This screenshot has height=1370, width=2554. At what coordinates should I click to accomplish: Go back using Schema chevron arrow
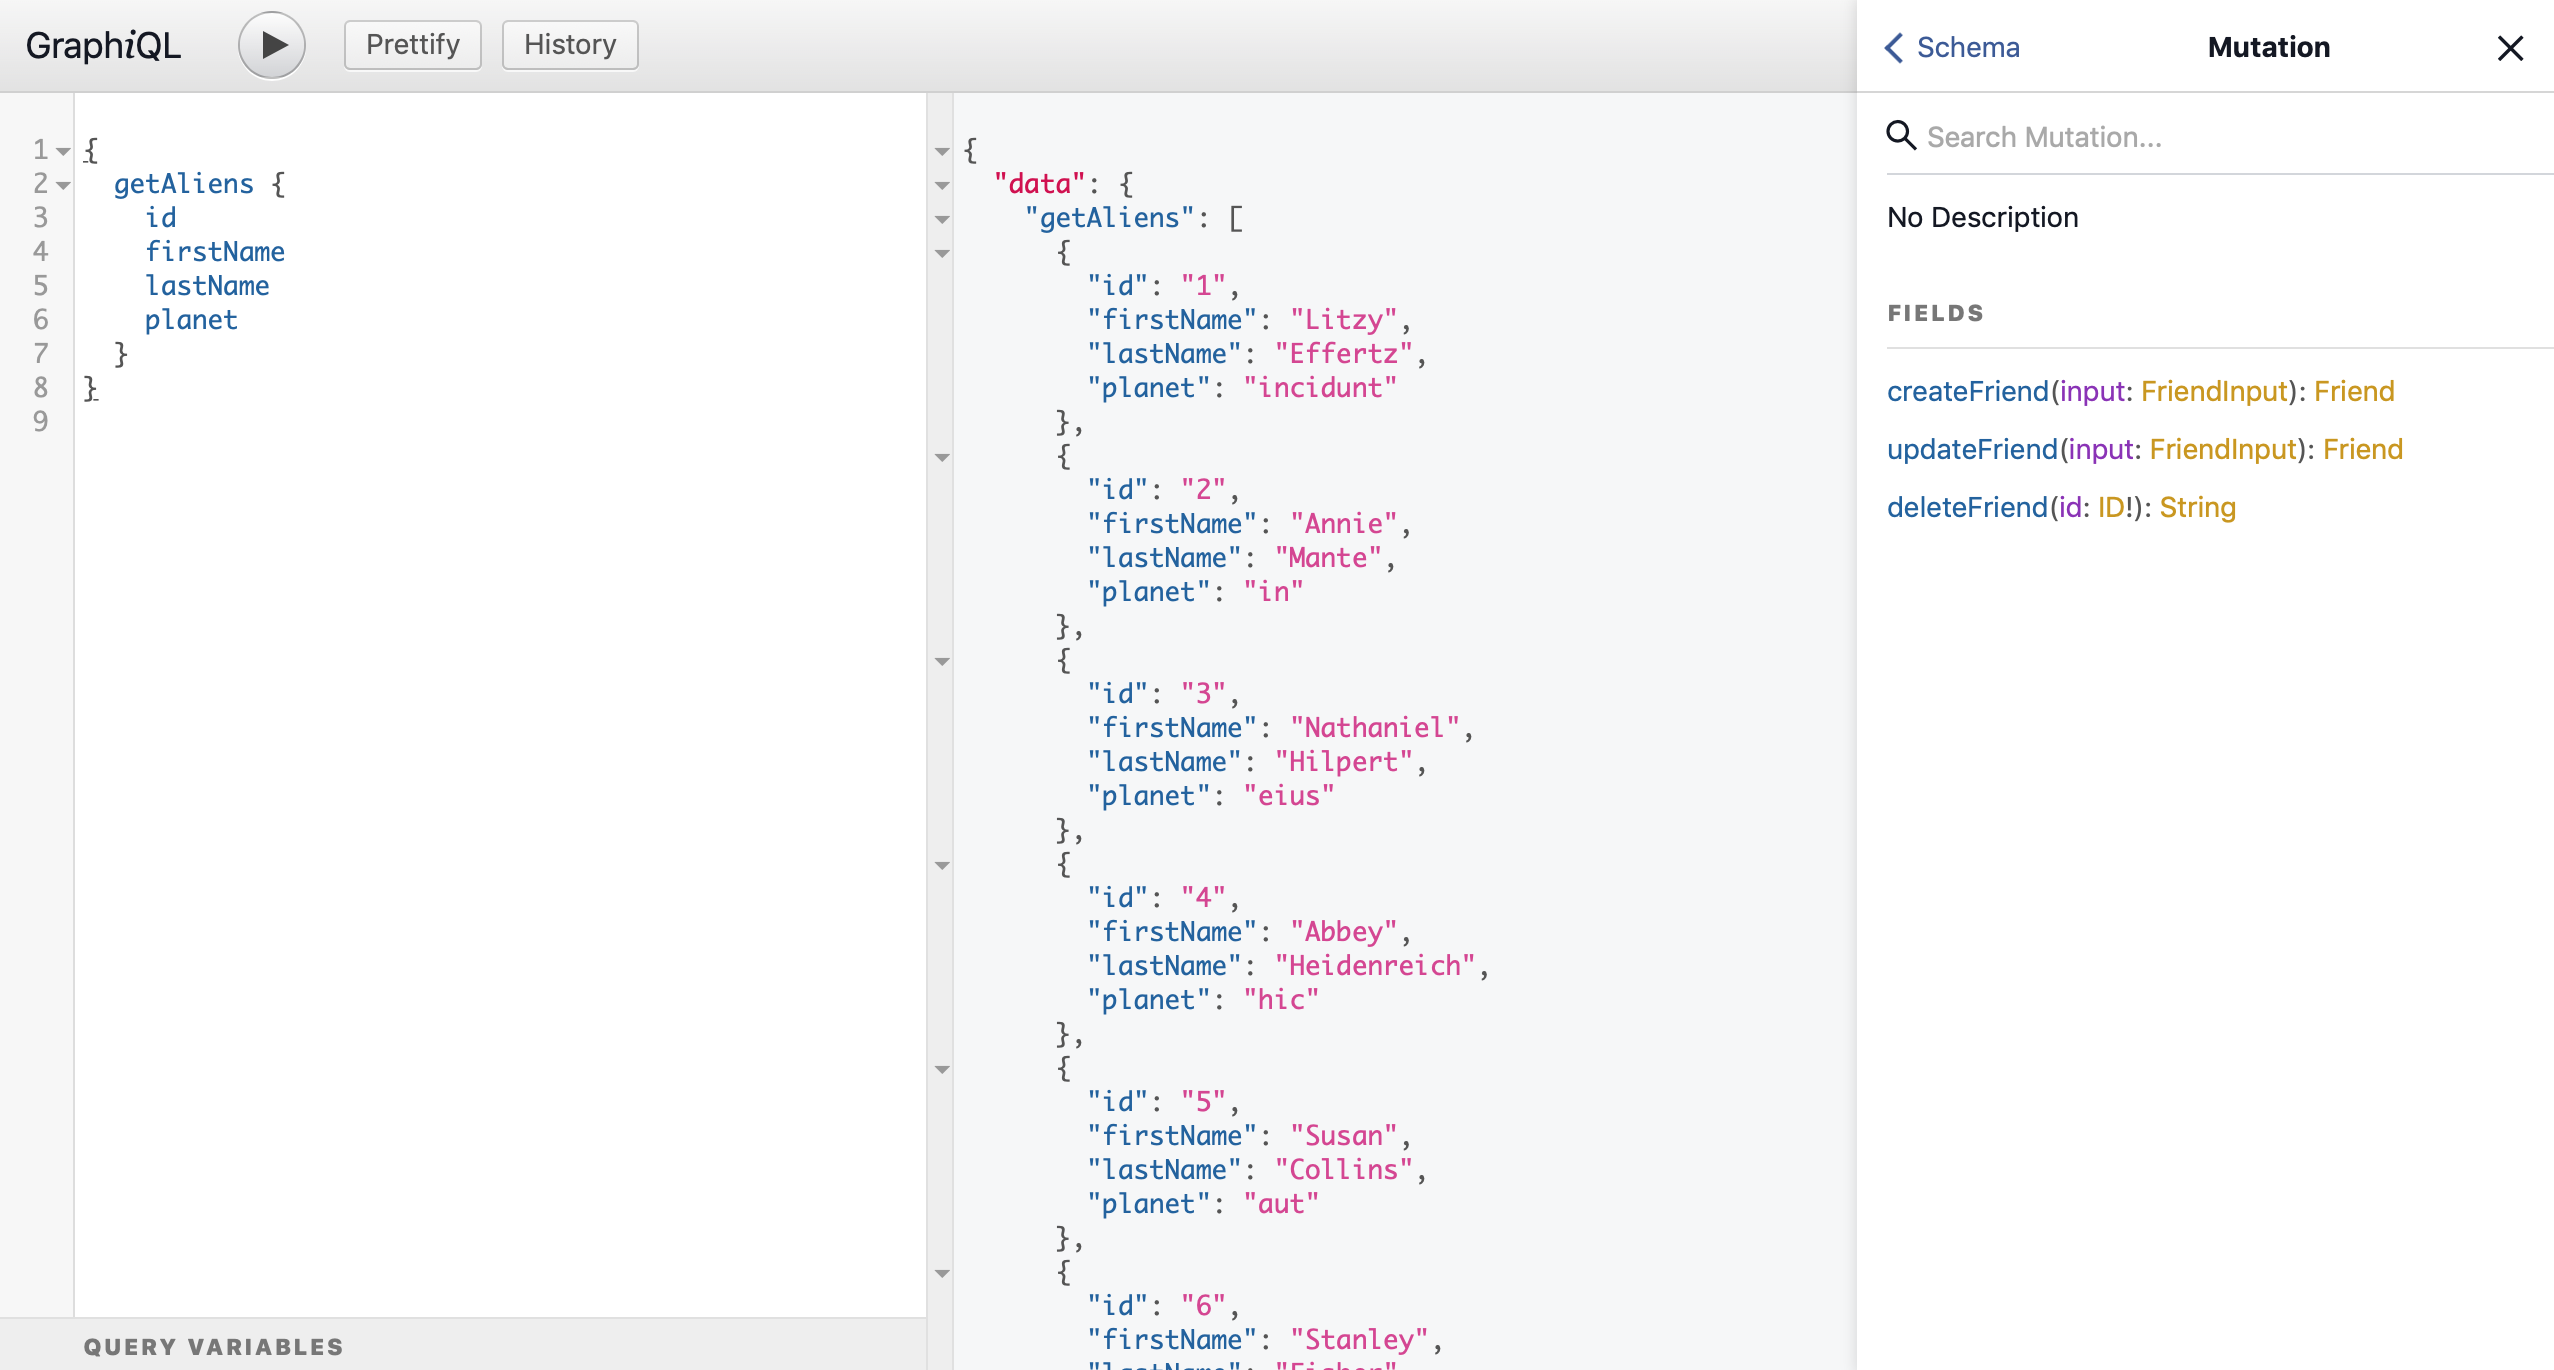pyautogui.click(x=1894, y=47)
